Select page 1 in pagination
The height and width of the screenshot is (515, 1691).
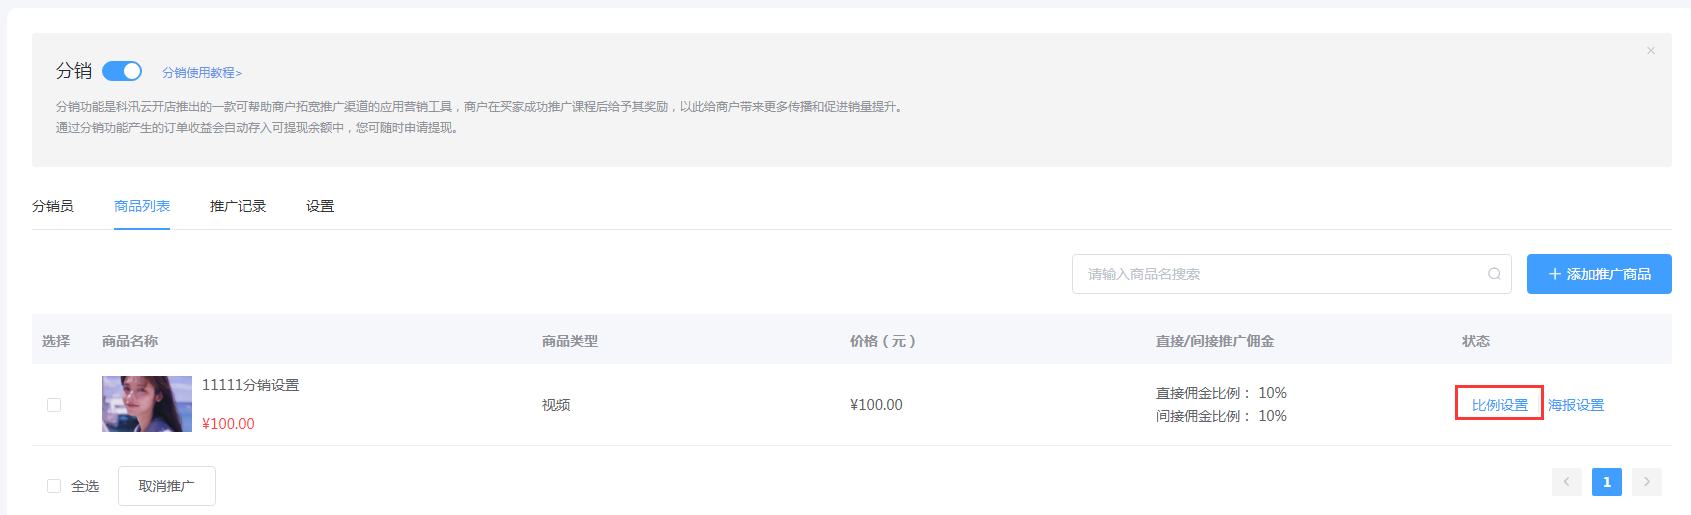coord(1607,482)
